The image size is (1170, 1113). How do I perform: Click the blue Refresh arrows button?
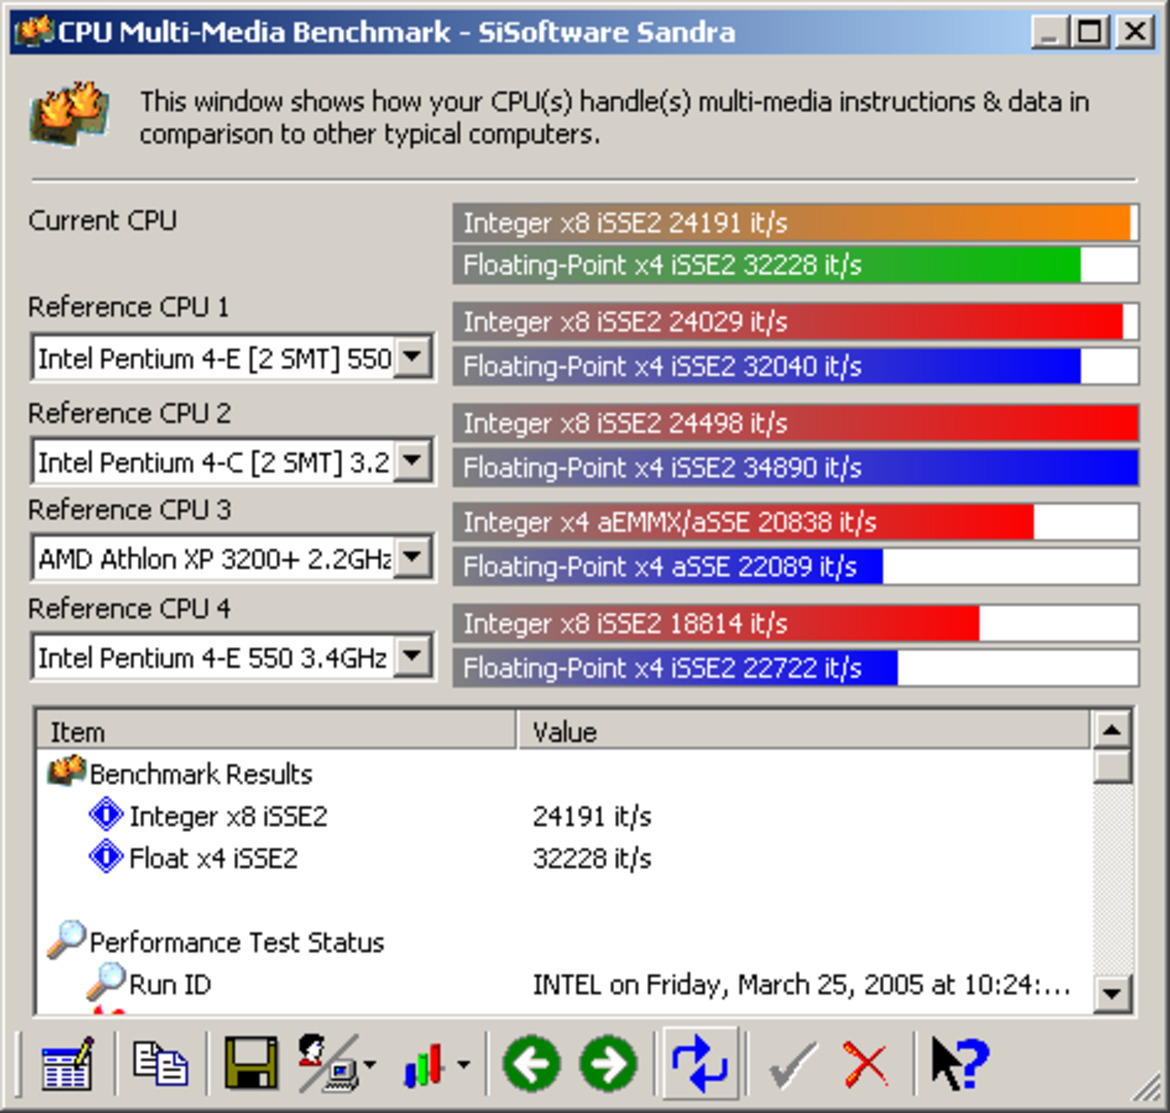pyautogui.click(x=700, y=1063)
